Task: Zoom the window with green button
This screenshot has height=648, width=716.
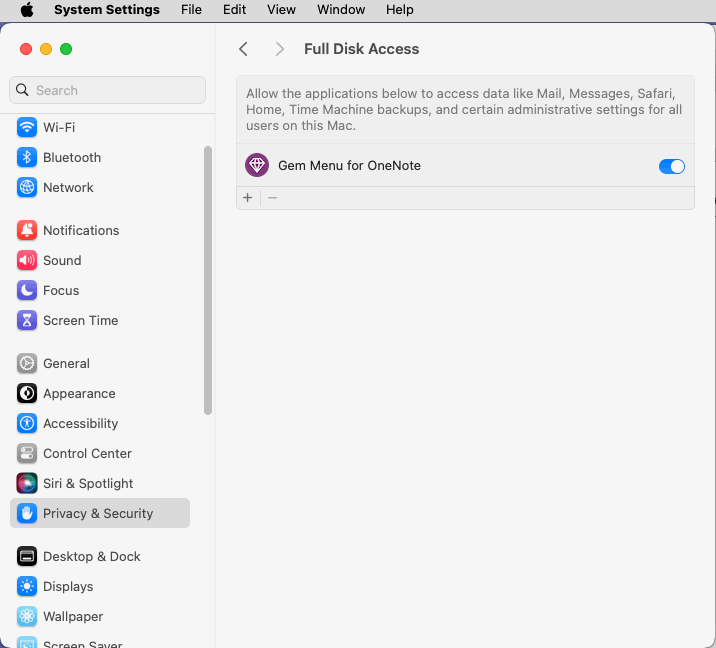Action: pyautogui.click(x=66, y=49)
